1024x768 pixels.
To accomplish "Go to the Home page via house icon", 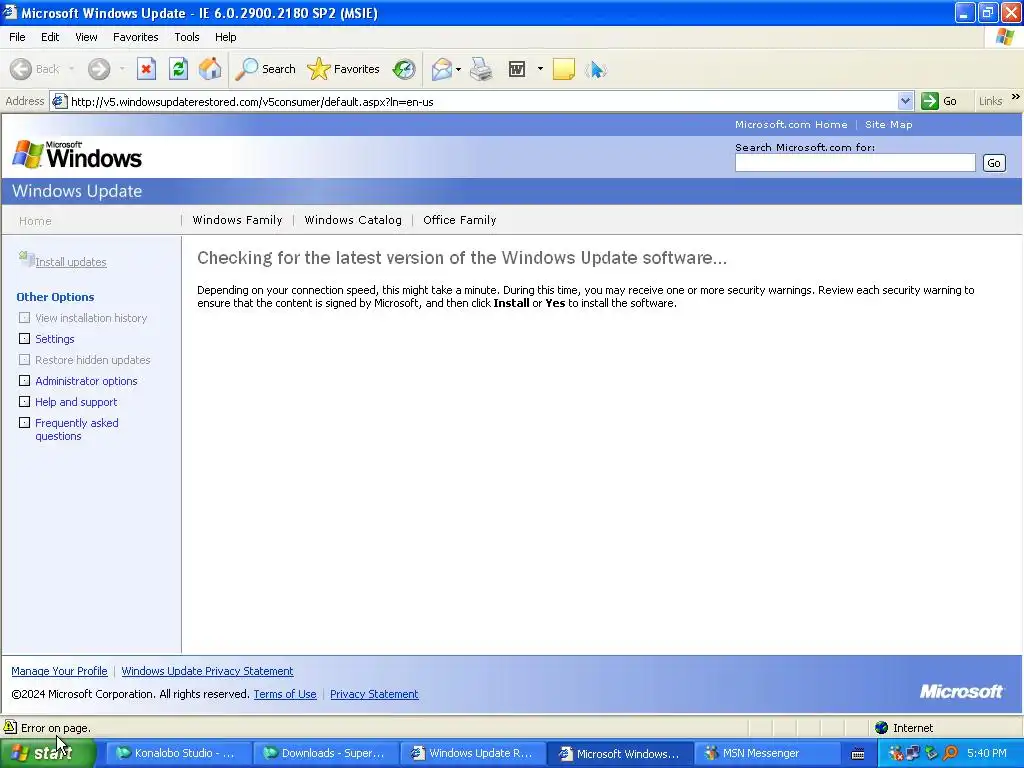I will point(210,69).
